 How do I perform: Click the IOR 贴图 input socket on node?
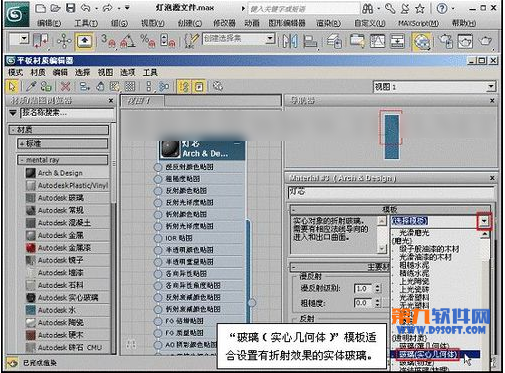pos(158,238)
